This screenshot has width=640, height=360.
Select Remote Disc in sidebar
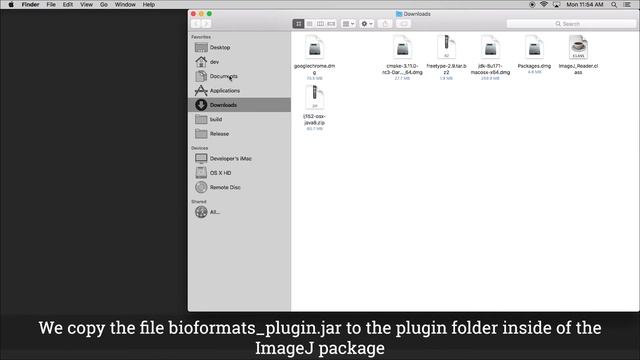pos(239,187)
